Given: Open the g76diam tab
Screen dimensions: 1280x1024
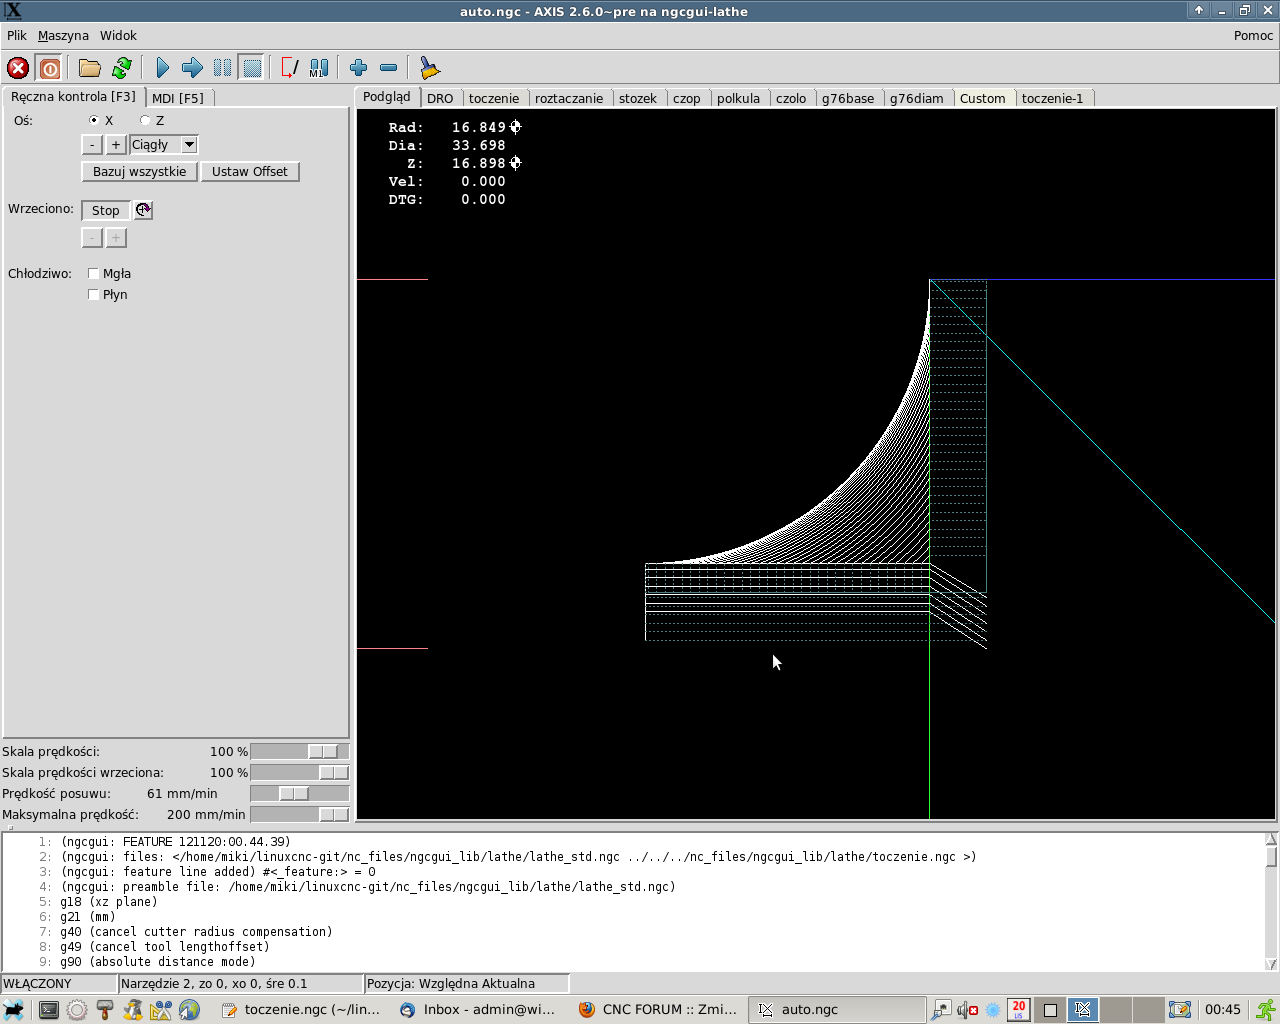Looking at the screenshot, I should [x=917, y=98].
